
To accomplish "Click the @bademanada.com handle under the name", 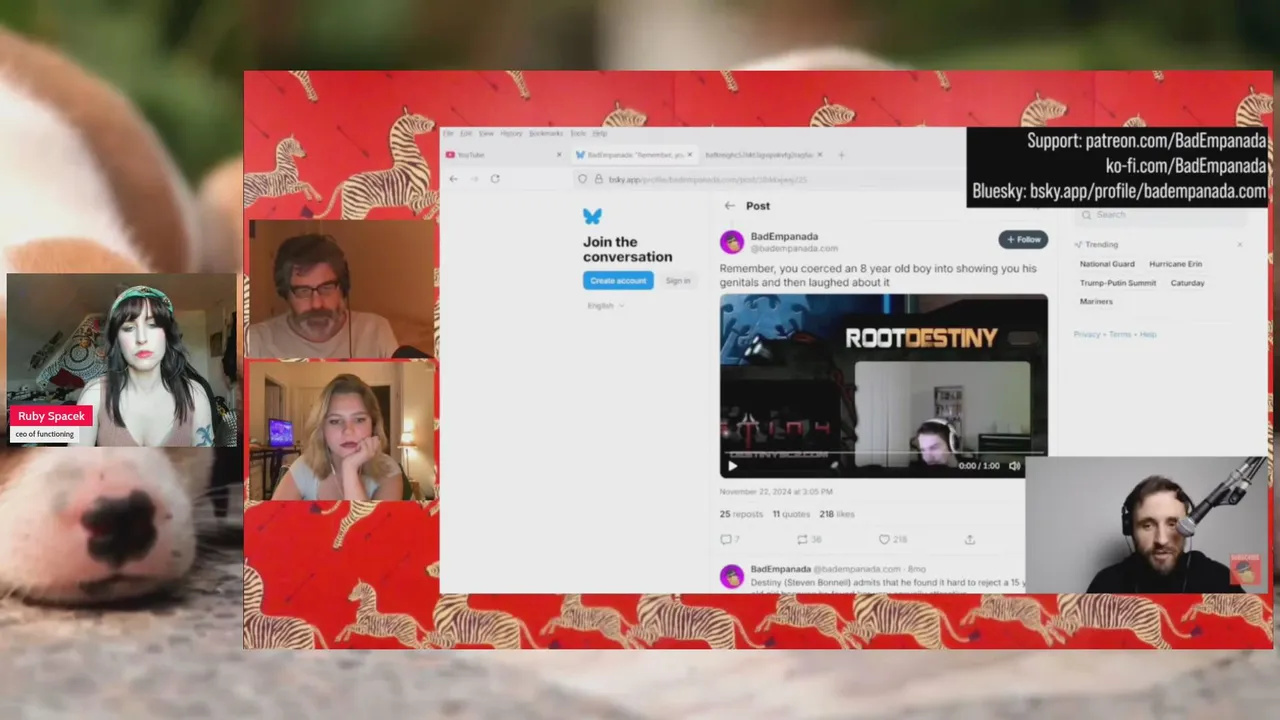I will pos(794,248).
